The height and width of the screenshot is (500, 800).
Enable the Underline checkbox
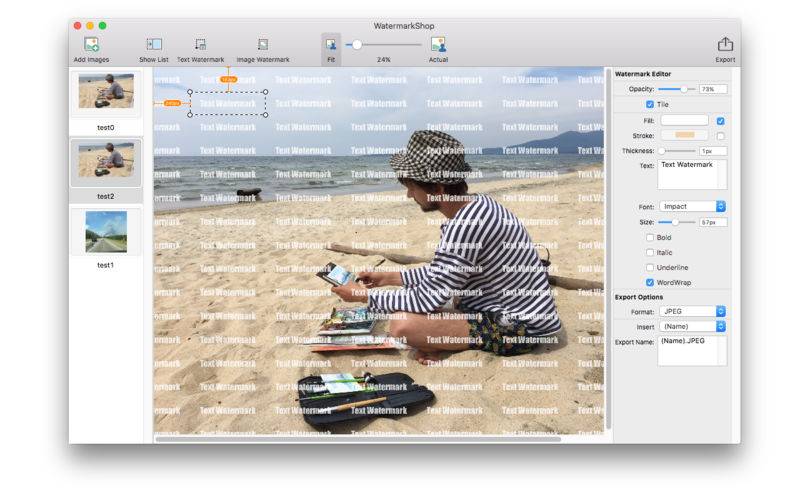(x=649, y=267)
